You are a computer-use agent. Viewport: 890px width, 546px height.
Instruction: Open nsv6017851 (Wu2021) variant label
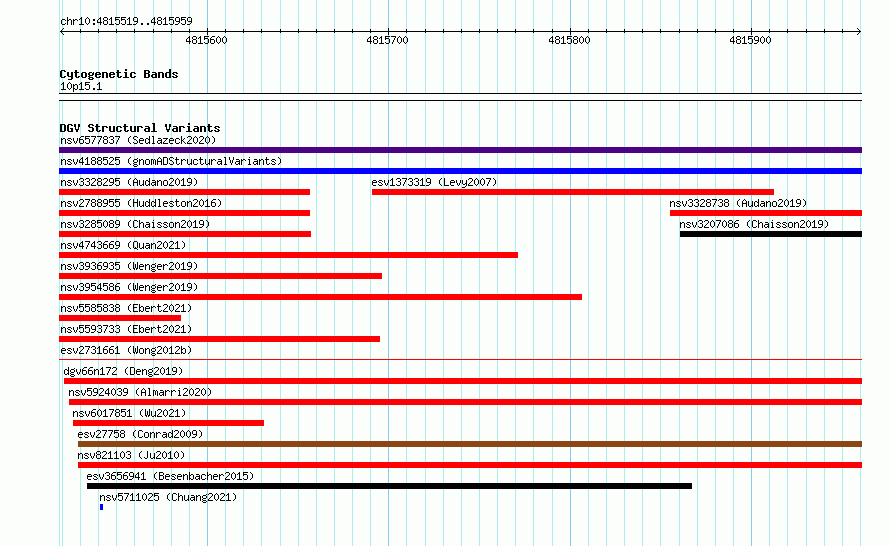click(x=129, y=413)
